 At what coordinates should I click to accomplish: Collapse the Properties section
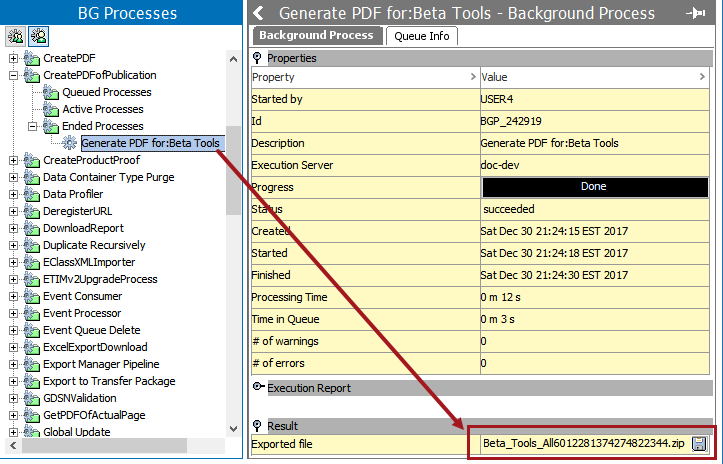point(258,58)
